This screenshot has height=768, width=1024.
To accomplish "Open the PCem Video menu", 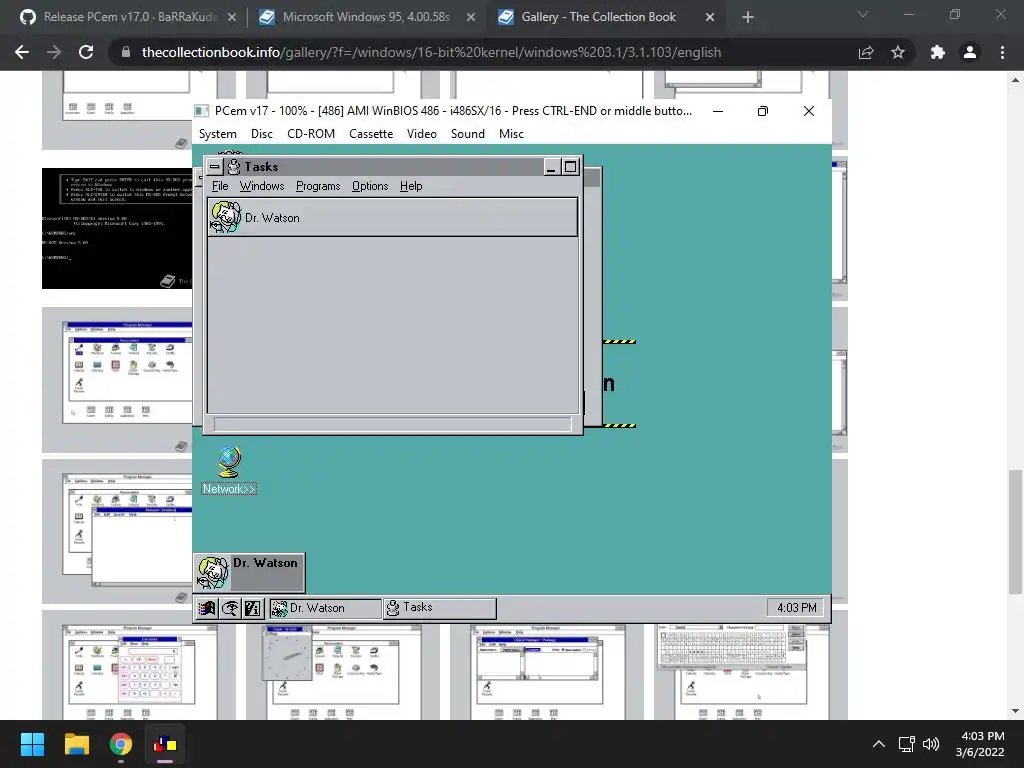I will tap(422, 134).
